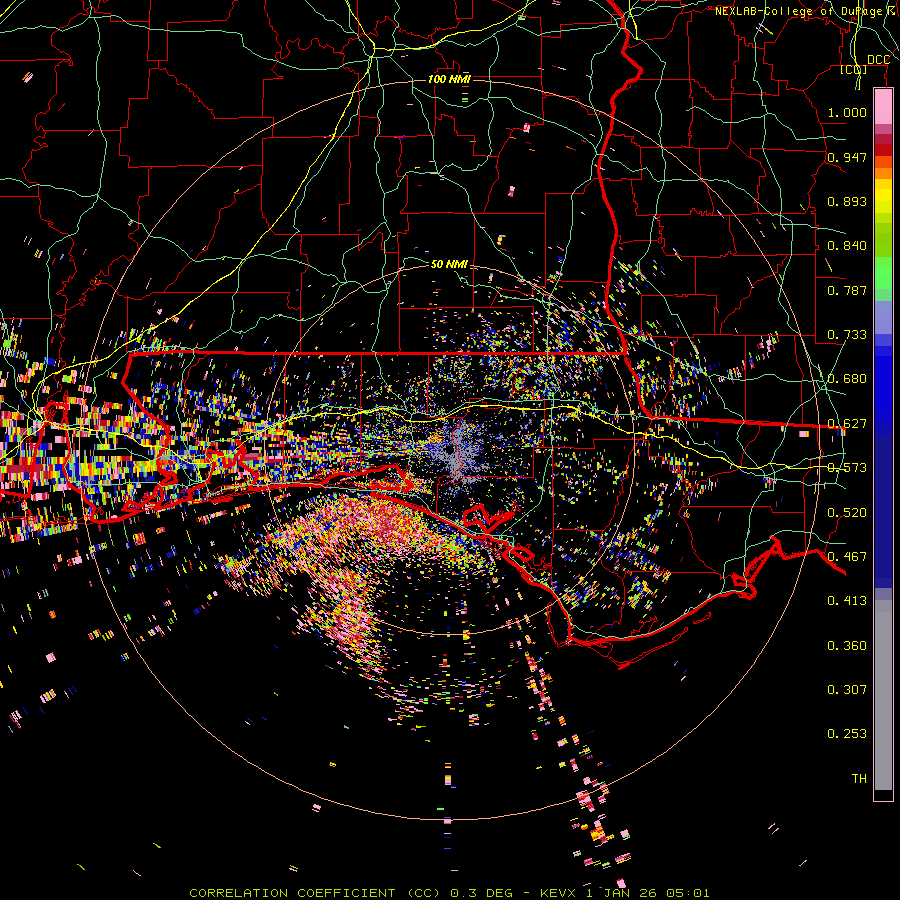Click the gray segment of the color bar
Image resolution: width=900 pixels, height=900 pixels.
tap(883, 695)
